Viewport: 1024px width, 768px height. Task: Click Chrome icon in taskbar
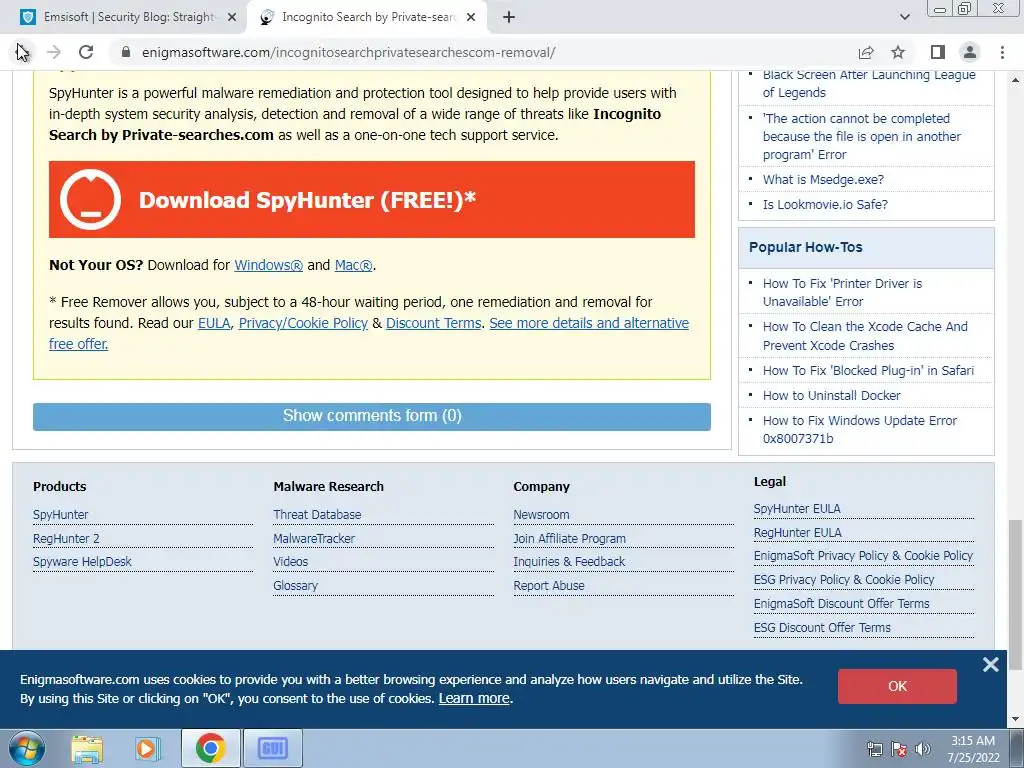tap(210, 748)
